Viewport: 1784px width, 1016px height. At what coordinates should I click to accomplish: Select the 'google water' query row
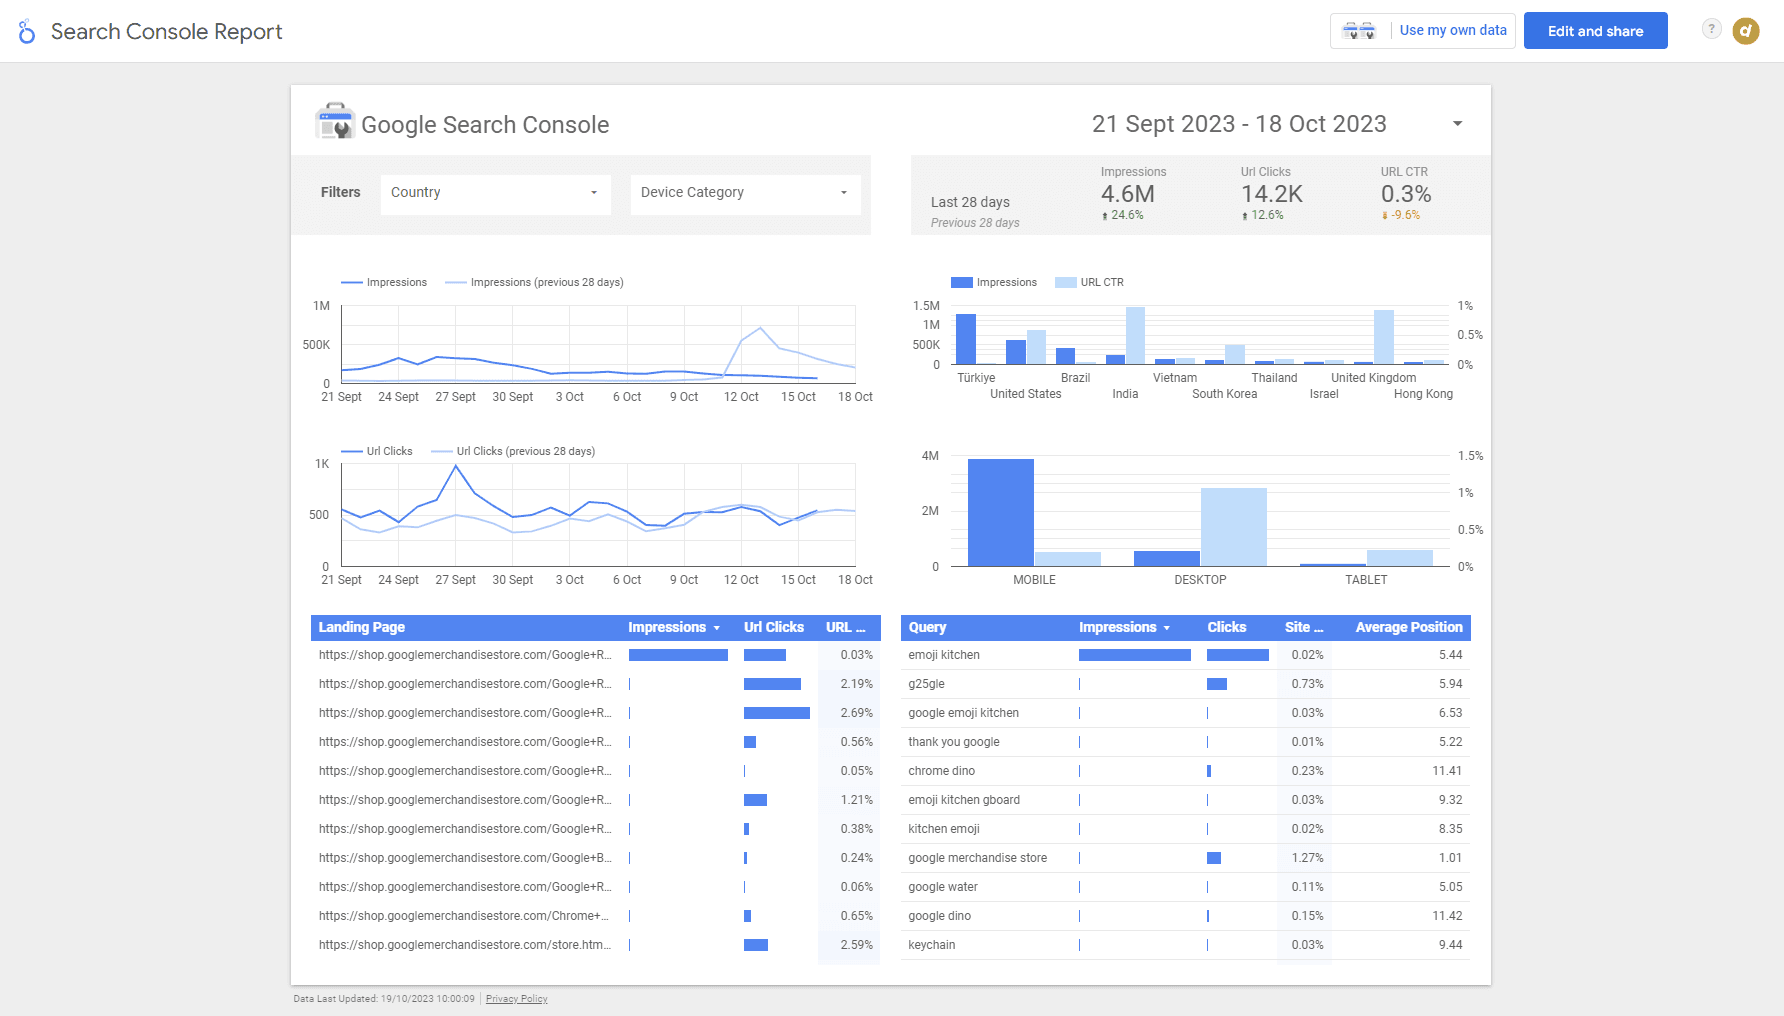pos(1185,887)
